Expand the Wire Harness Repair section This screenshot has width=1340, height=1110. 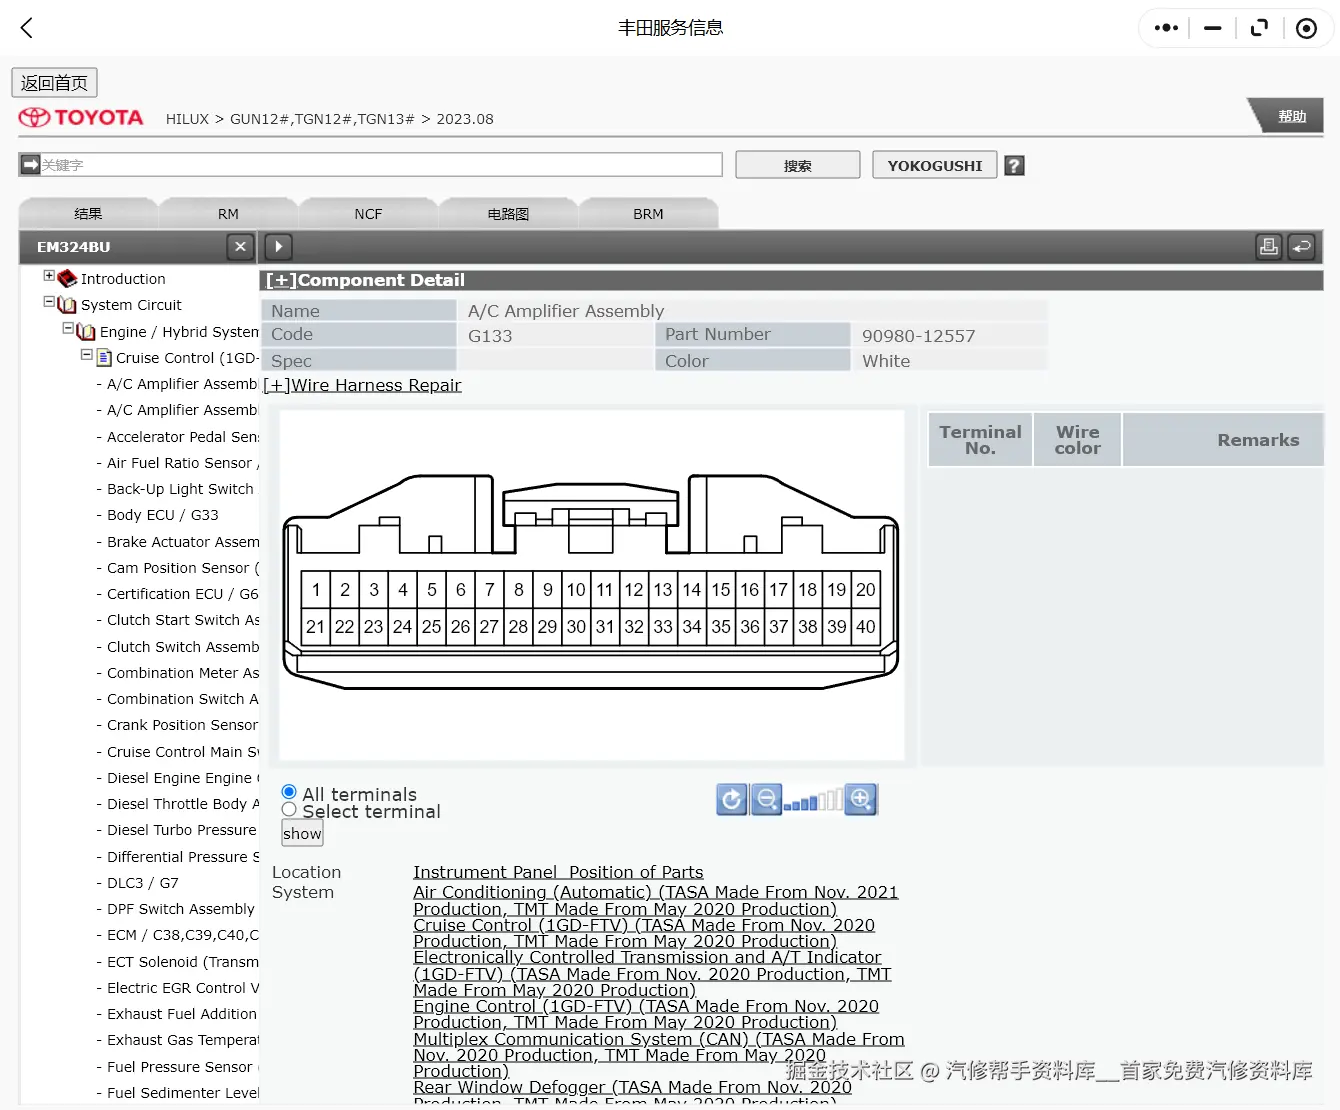(275, 385)
